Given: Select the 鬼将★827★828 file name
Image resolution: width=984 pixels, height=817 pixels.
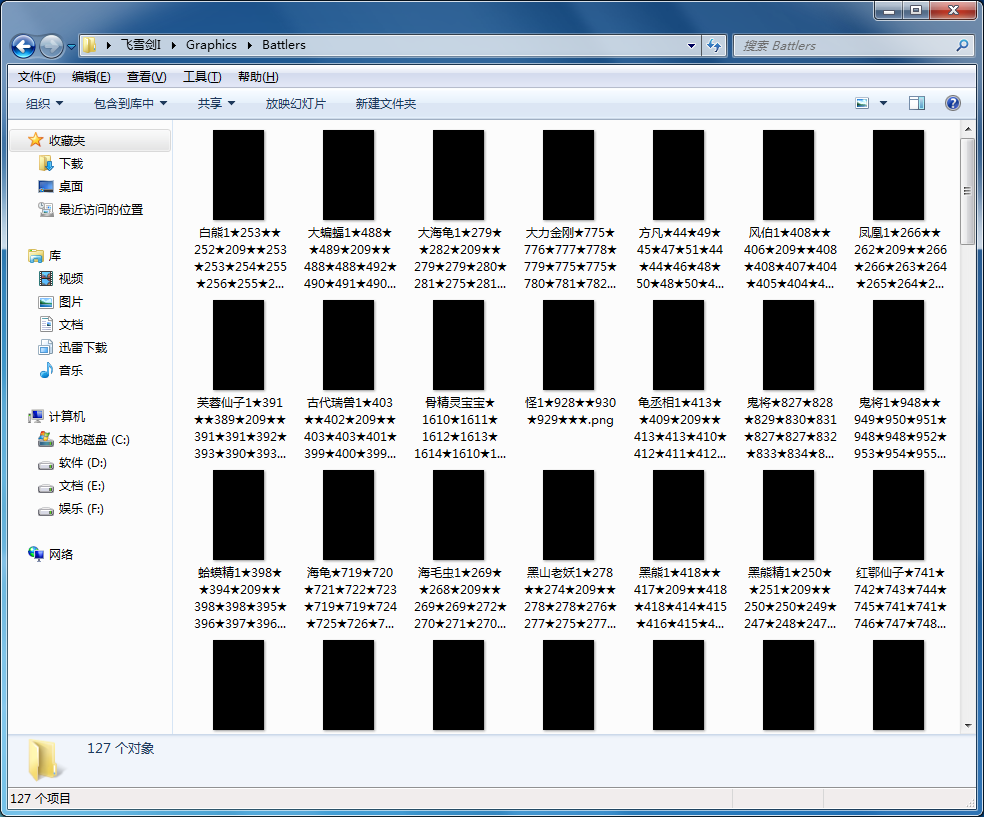Looking at the screenshot, I should (790, 428).
